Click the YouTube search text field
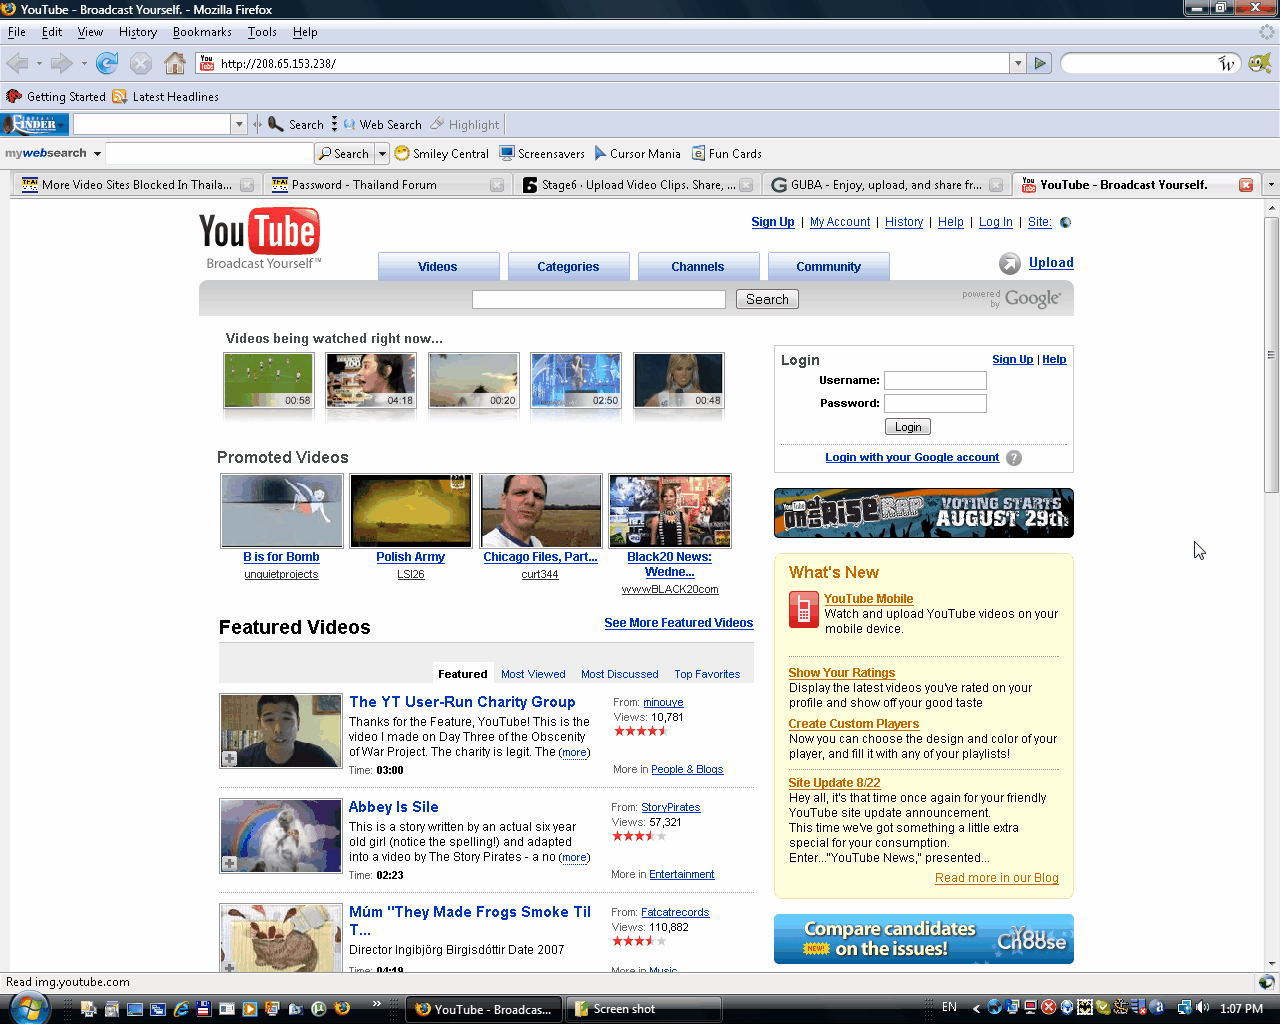Image resolution: width=1280 pixels, height=1024 pixels. (599, 299)
